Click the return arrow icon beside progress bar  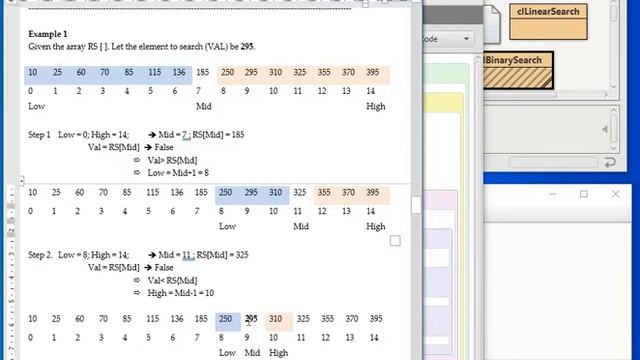pyautogui.click(x=610, y=162)
